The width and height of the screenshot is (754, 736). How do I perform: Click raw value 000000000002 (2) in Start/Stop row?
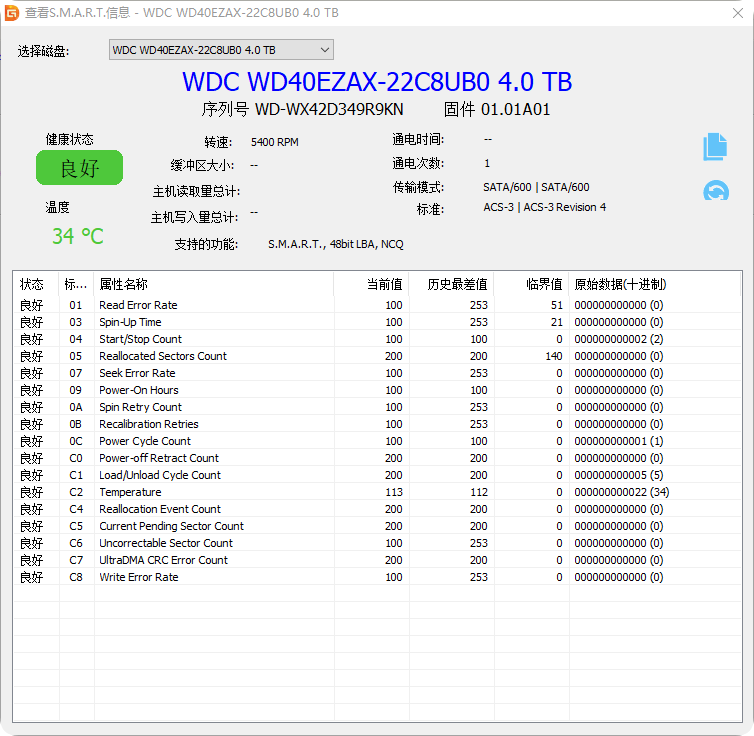(618, 339)
